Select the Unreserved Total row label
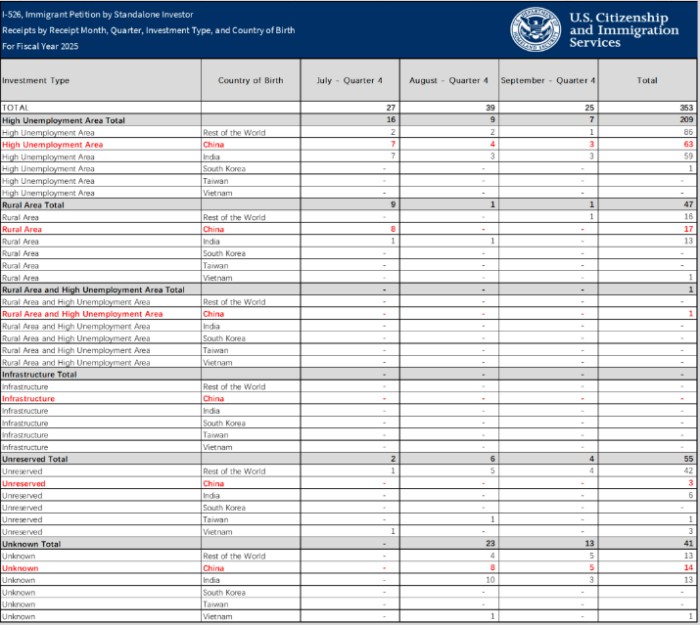The height and width of the screenshot is (625, 700). coord(35,459)
